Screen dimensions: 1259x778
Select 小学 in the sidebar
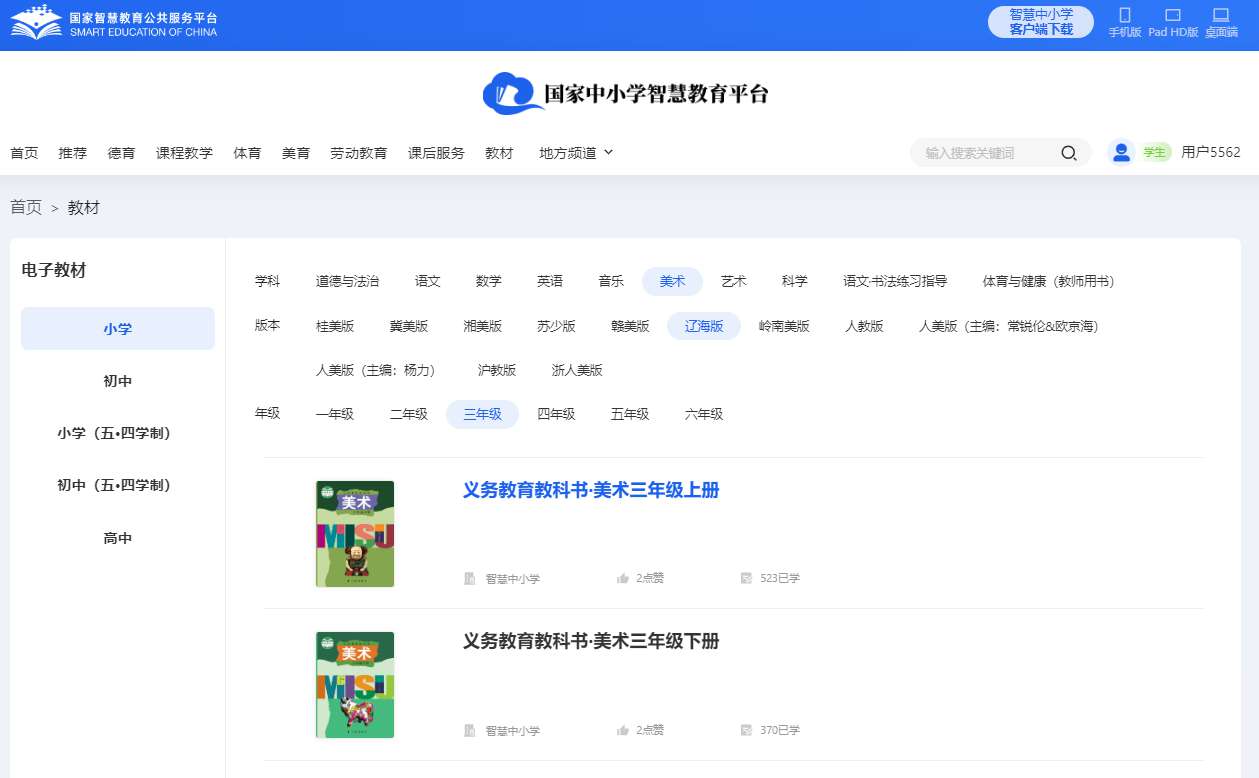(118, 329)
